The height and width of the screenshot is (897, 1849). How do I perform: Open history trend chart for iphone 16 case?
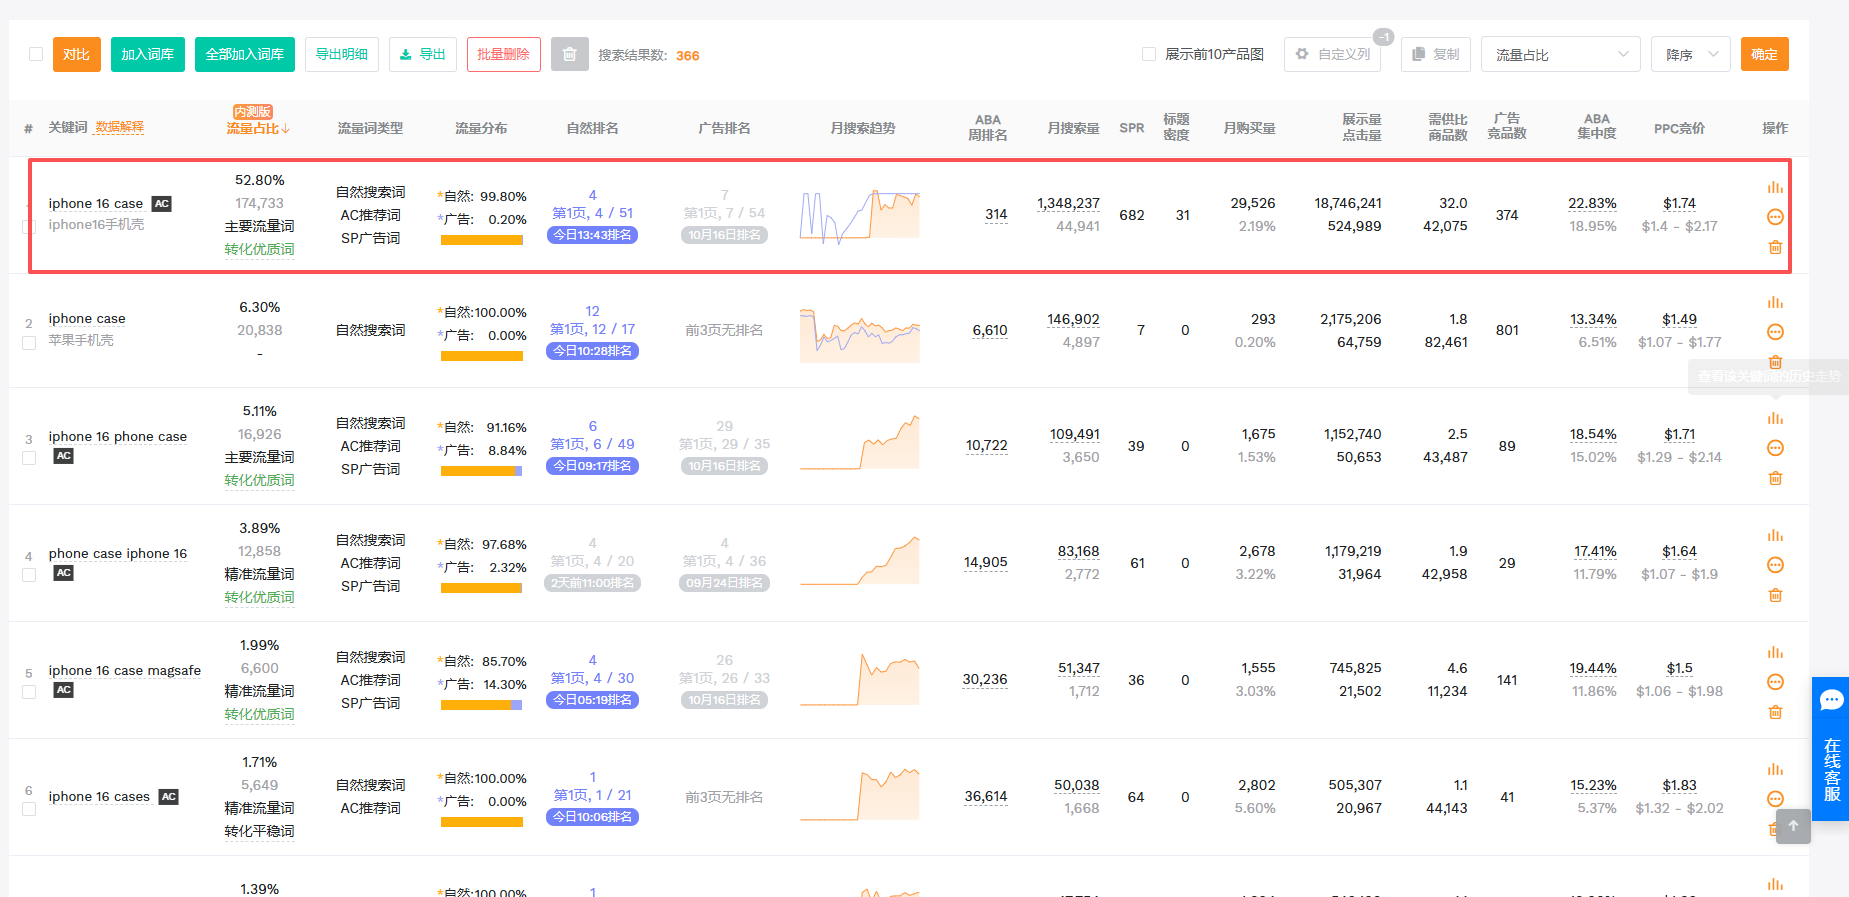pos(1775,188)
